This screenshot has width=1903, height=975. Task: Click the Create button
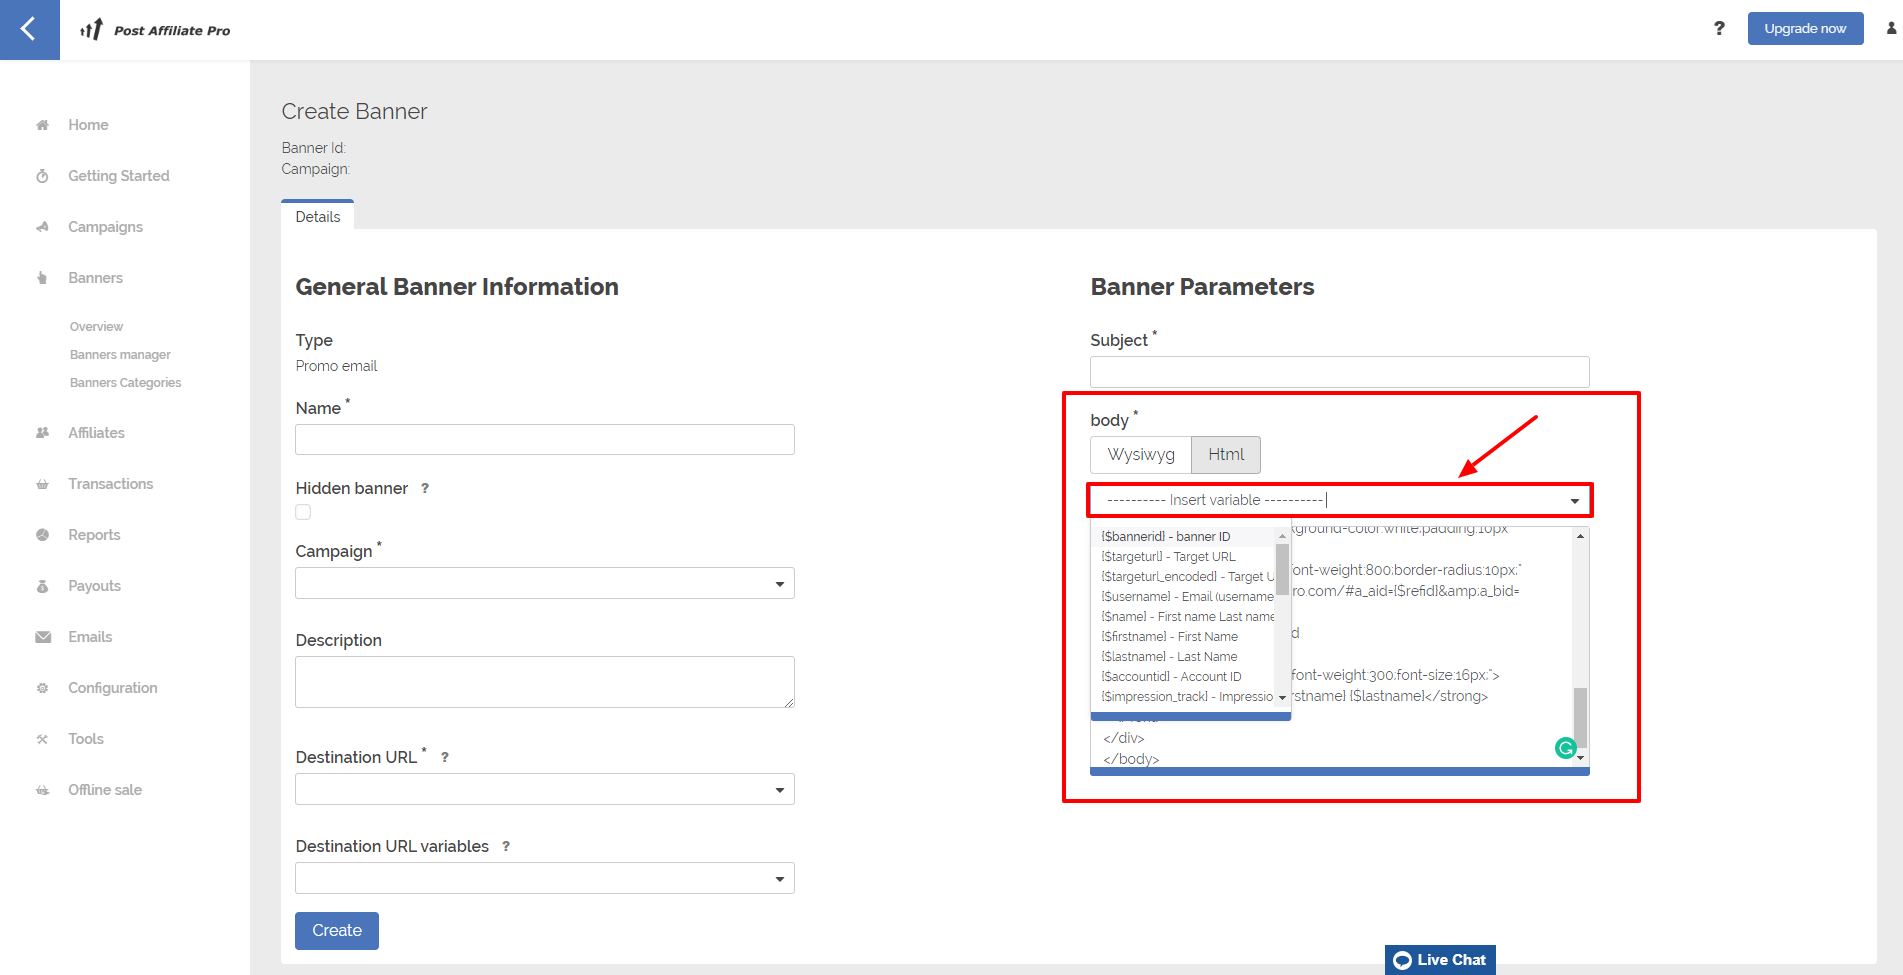tap(337, 931)
